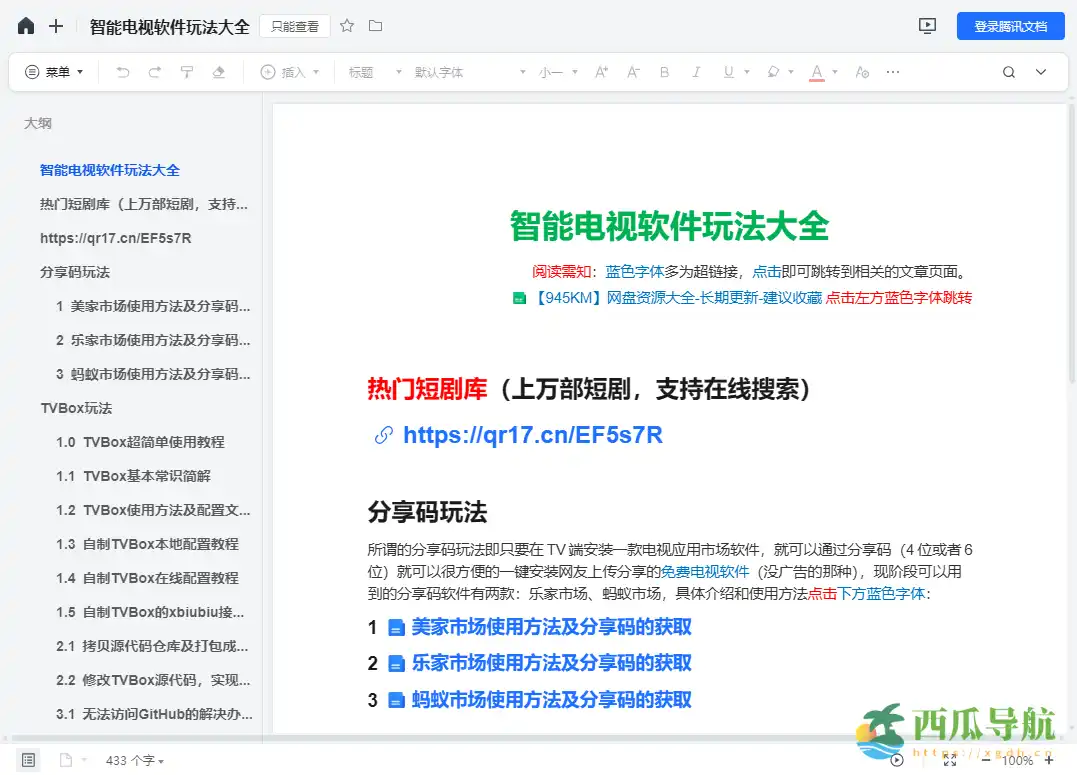Viewport: 1077px width, 775px height.
Task: Open the format painter tool
Action: tap(189, 72)
